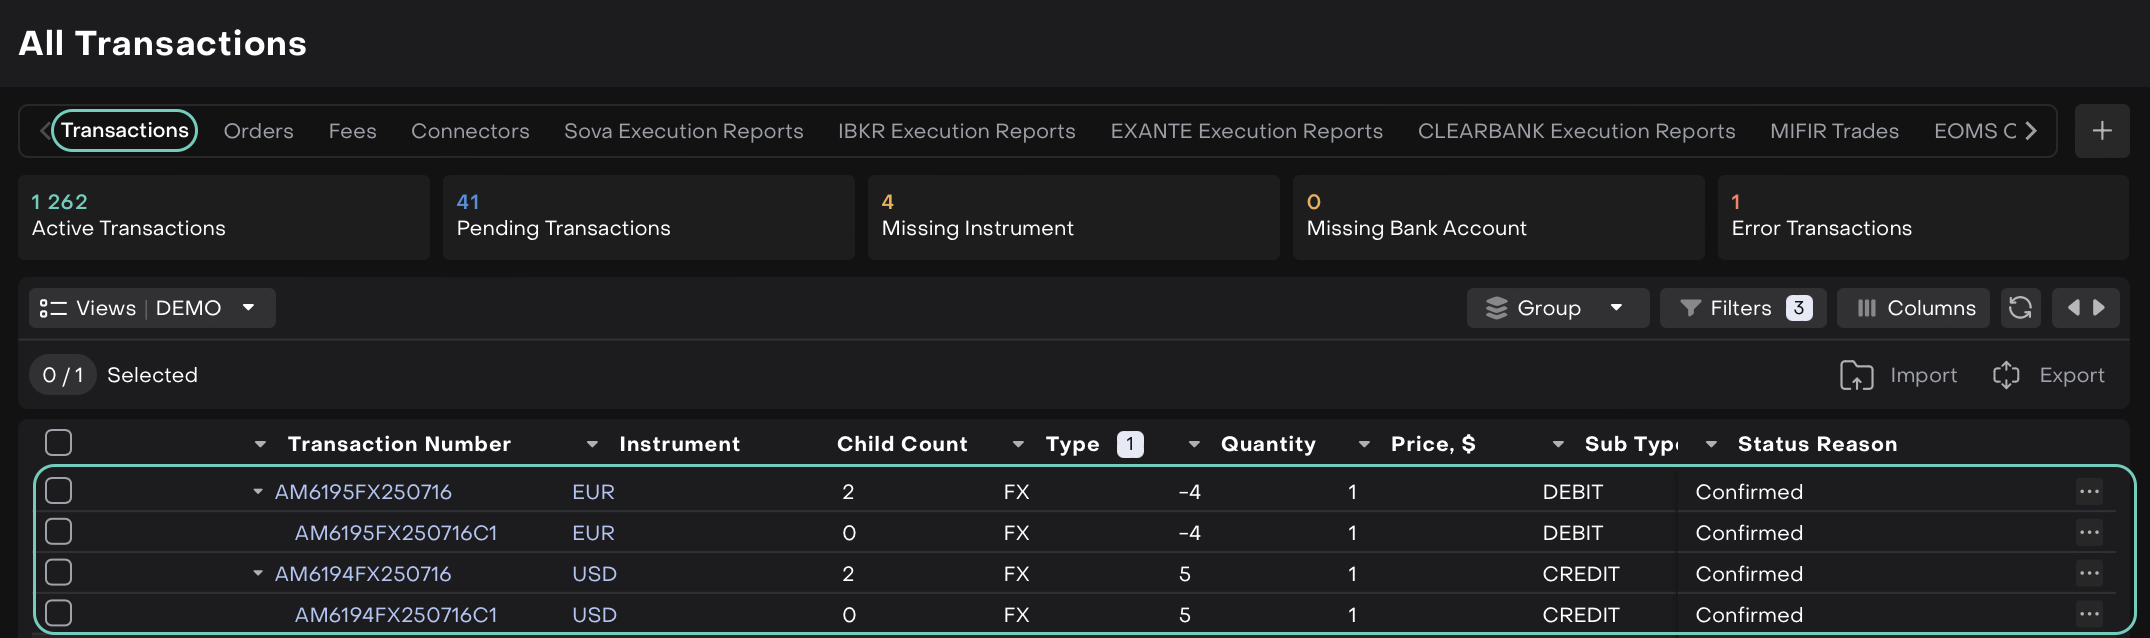Open row menu for AM6194FX250716C1
2150x638 pixels.
pos(2088,614)
